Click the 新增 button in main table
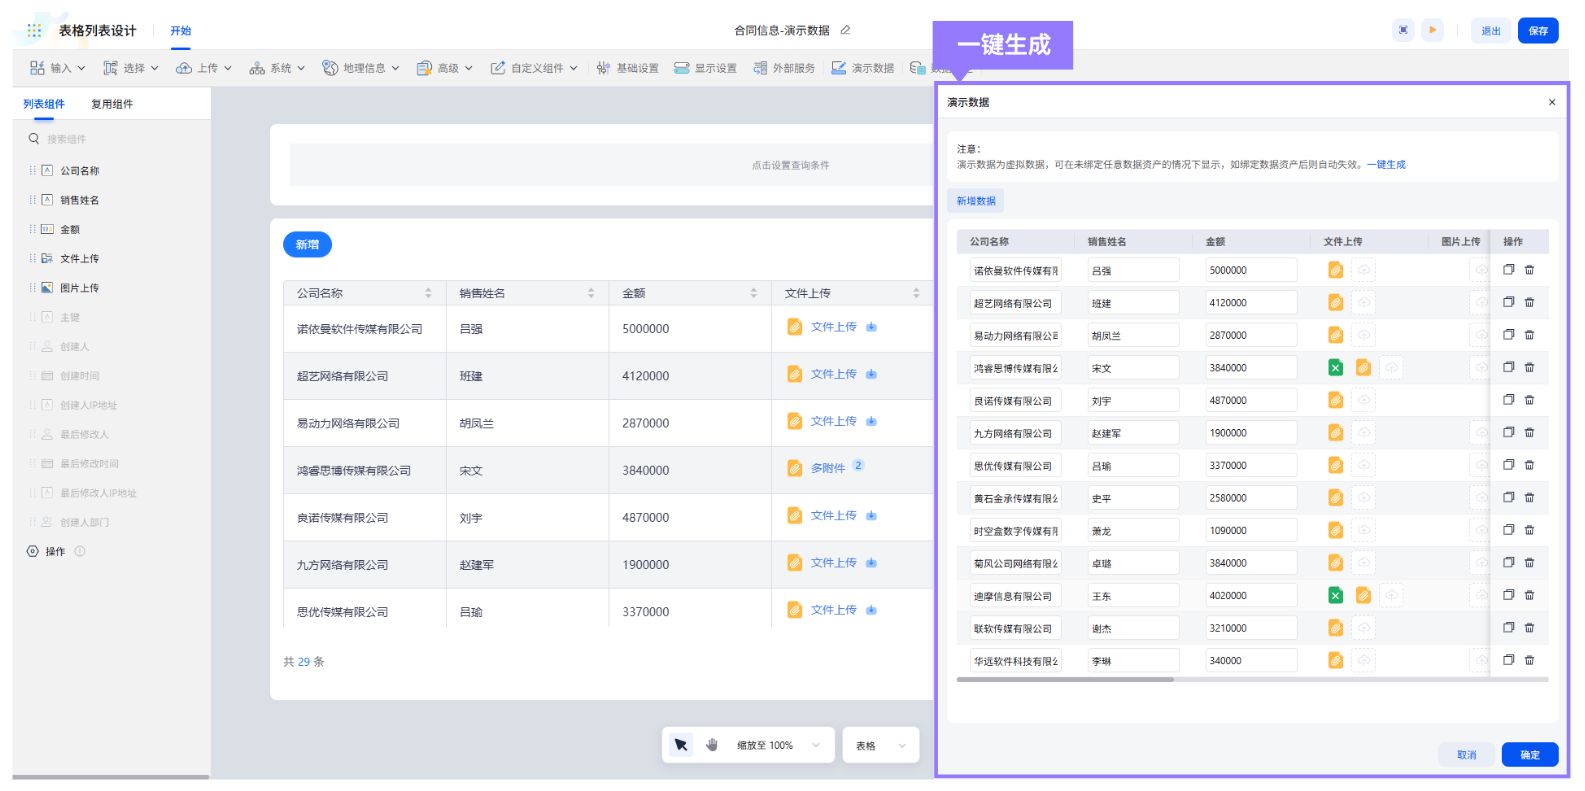The width and height of the screenshot is (1585, 791). [x=307, y=244]
